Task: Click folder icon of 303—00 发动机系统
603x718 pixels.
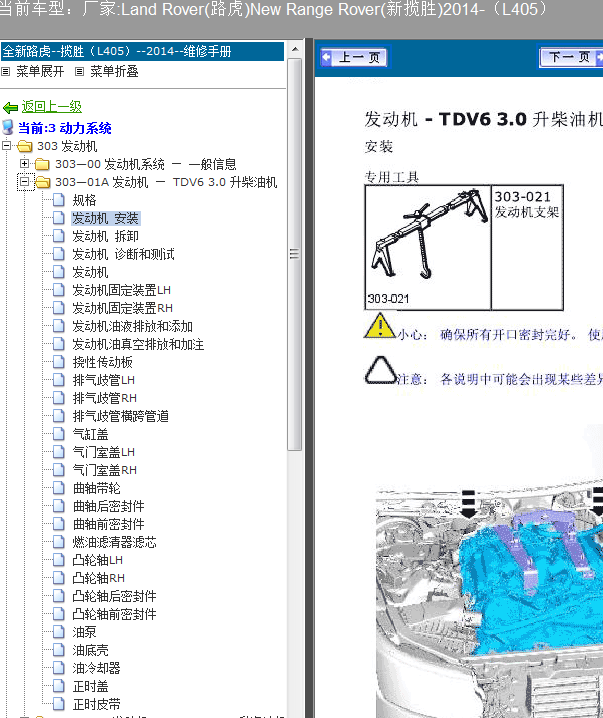Action: (x=43, y=164)
